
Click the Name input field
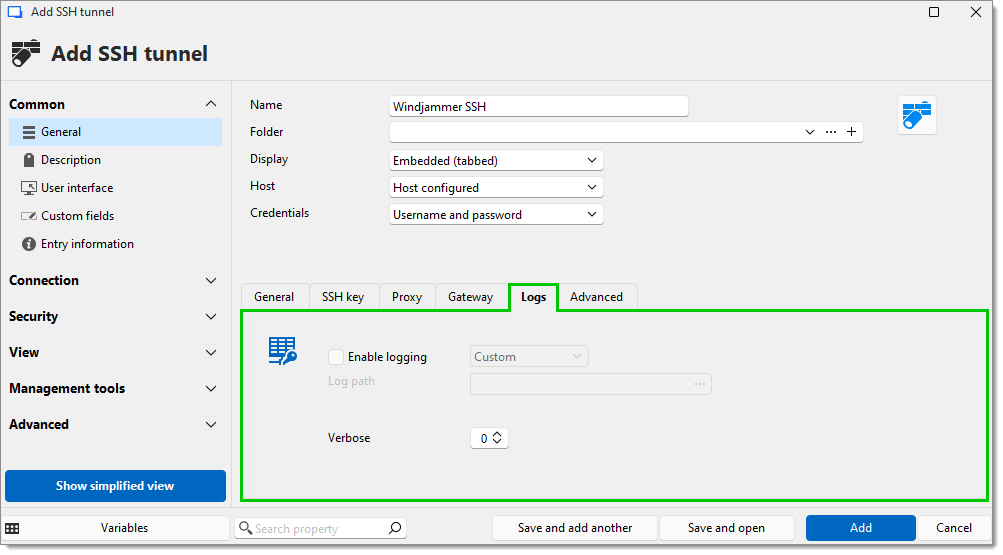coord(538,107)
